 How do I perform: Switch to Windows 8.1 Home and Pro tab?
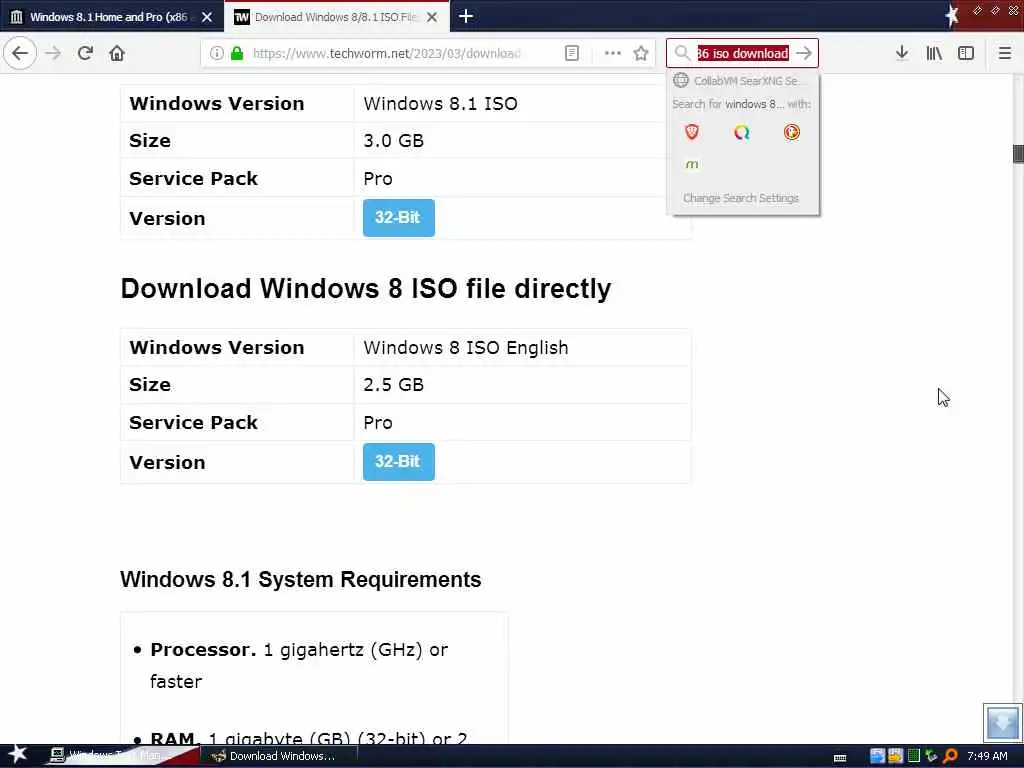(108, 17)
